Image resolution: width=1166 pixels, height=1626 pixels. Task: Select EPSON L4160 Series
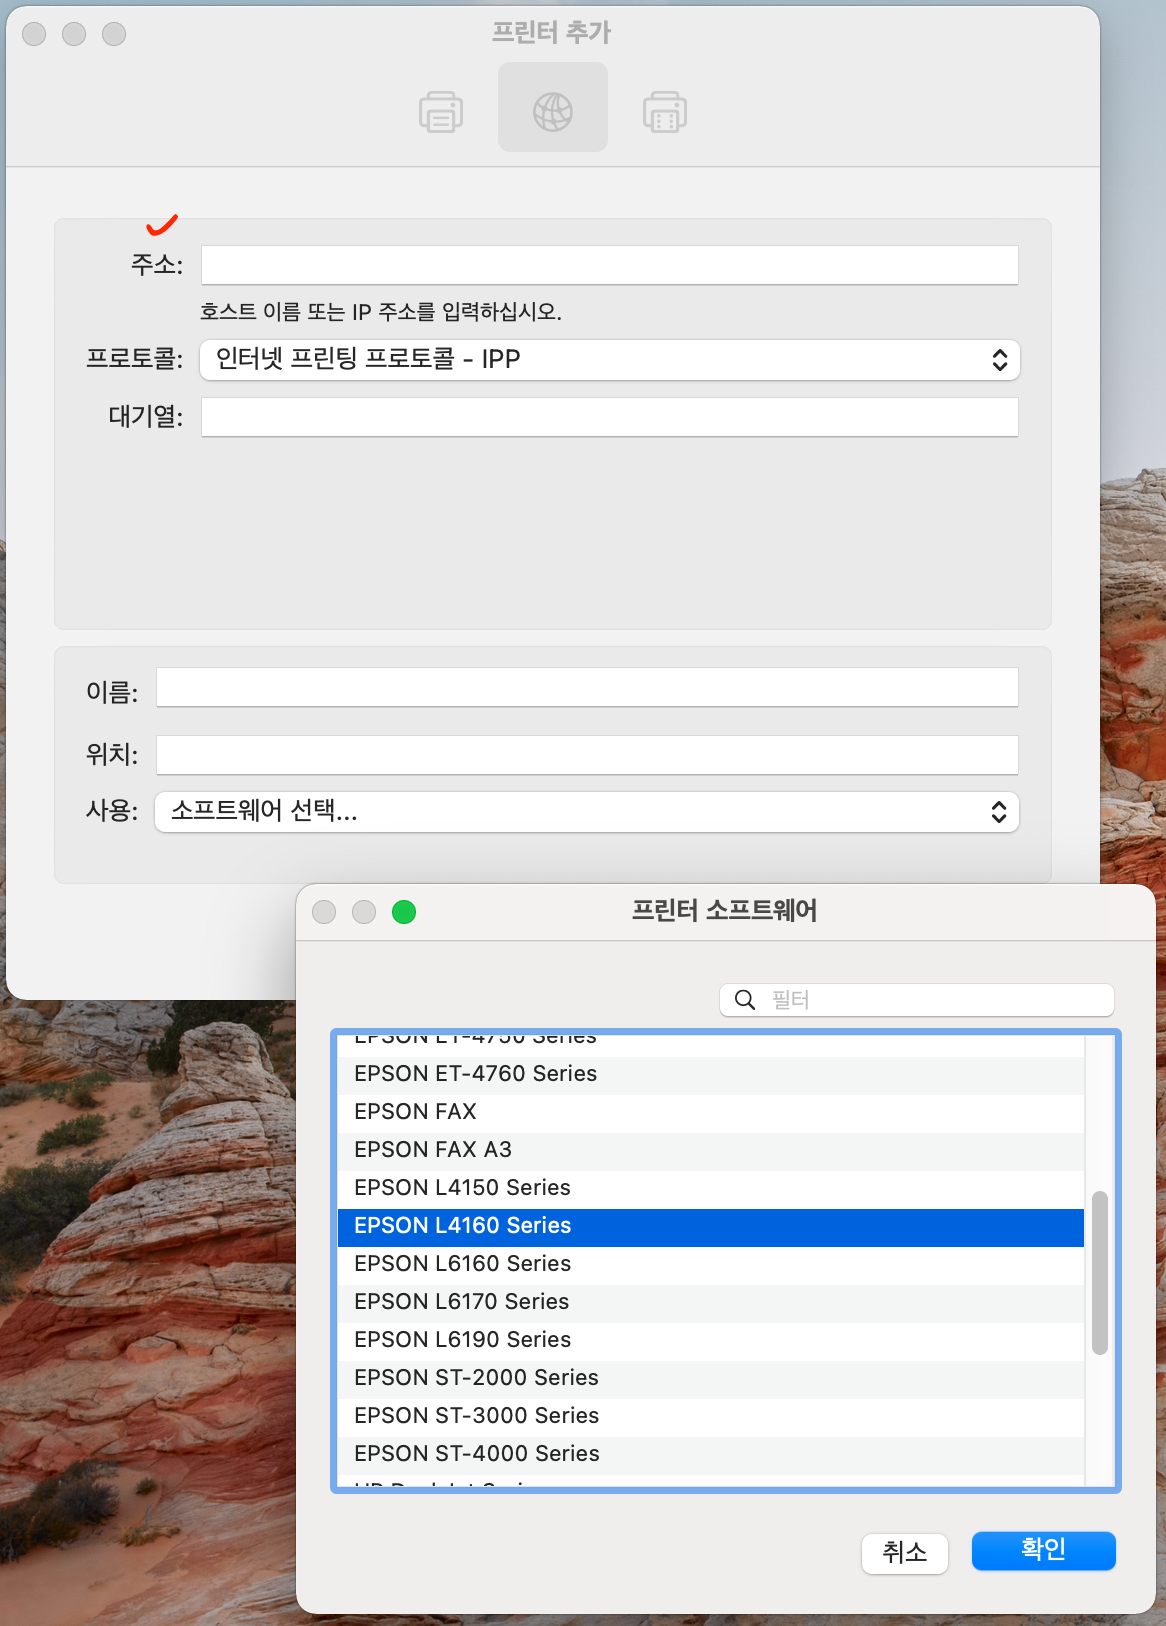[x=711, y=1226]
